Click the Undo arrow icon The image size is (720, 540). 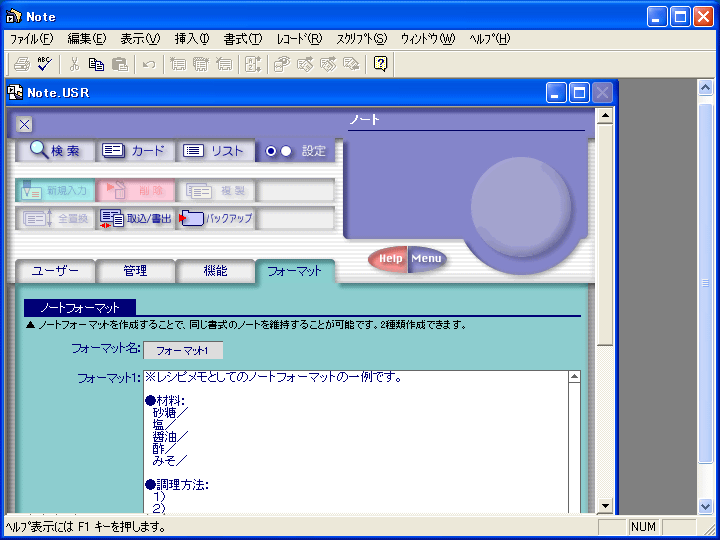coord(149,64)
